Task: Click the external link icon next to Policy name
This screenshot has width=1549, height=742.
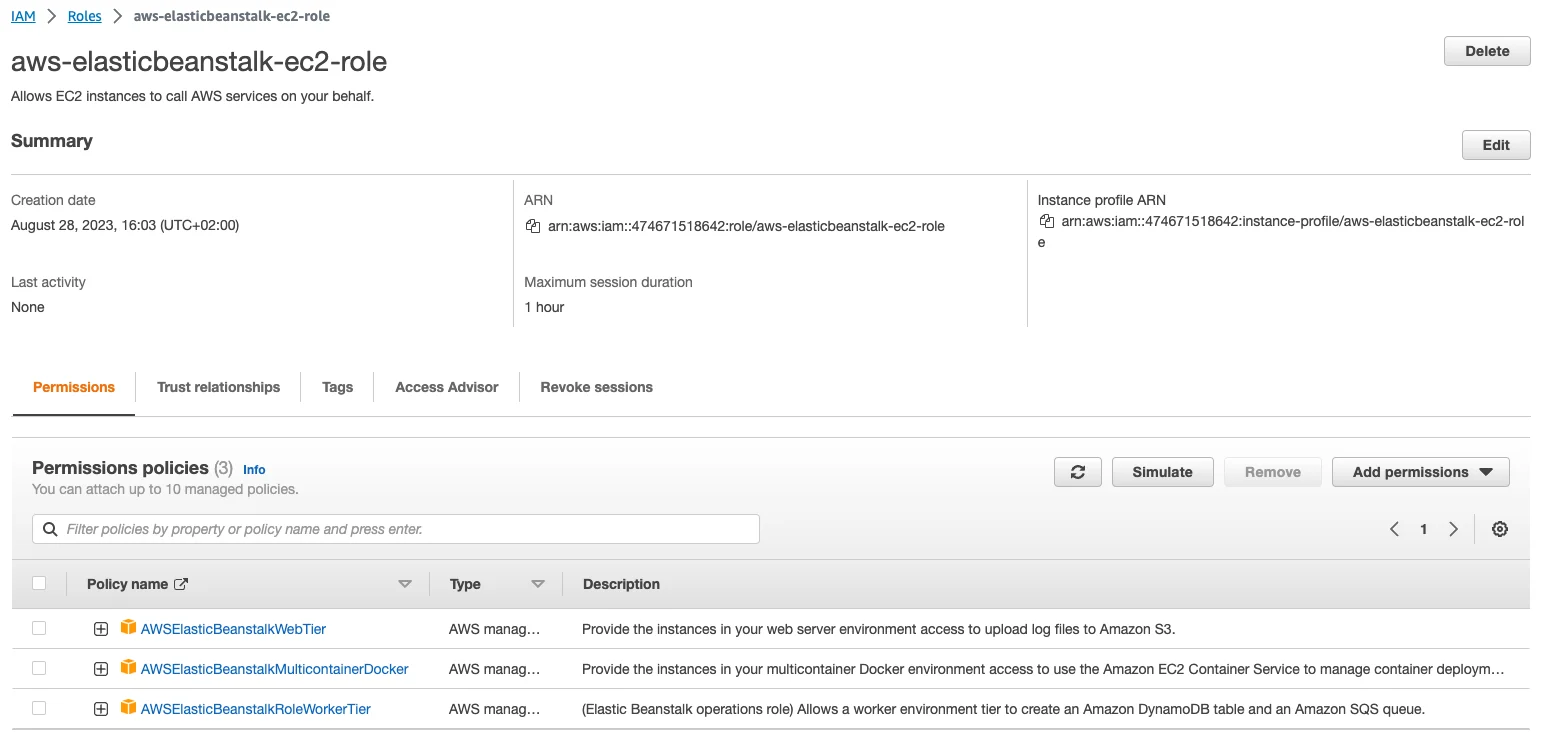Action: (181, 584)
